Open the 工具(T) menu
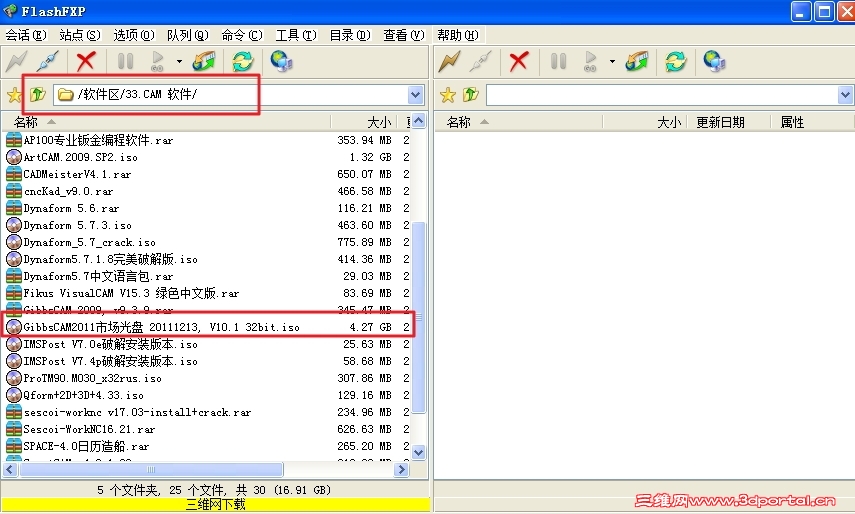The height and width of the screenshot is (514, 855). pos(296,35)
